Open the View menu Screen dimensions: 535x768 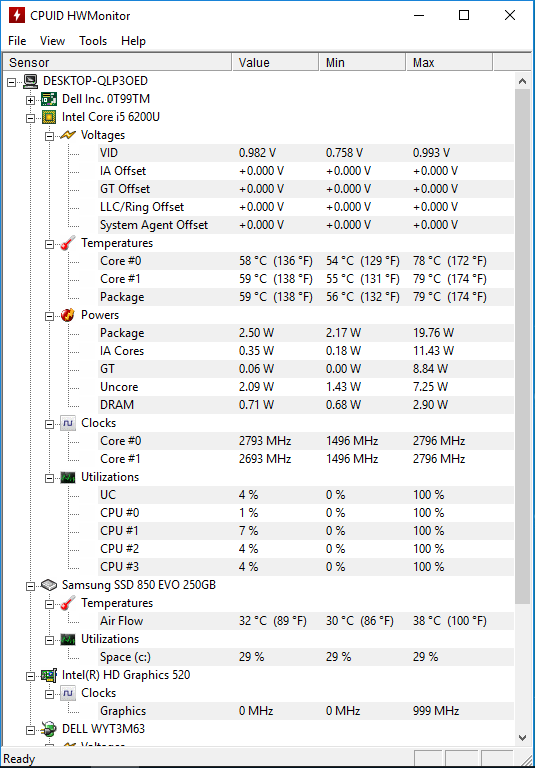52,41
